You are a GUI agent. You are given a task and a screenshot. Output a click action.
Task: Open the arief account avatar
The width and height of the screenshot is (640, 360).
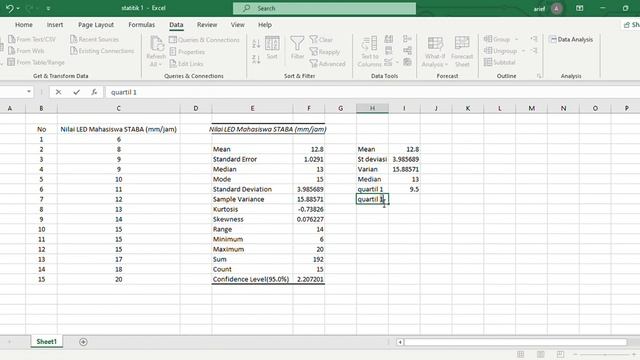pos(556,8)
